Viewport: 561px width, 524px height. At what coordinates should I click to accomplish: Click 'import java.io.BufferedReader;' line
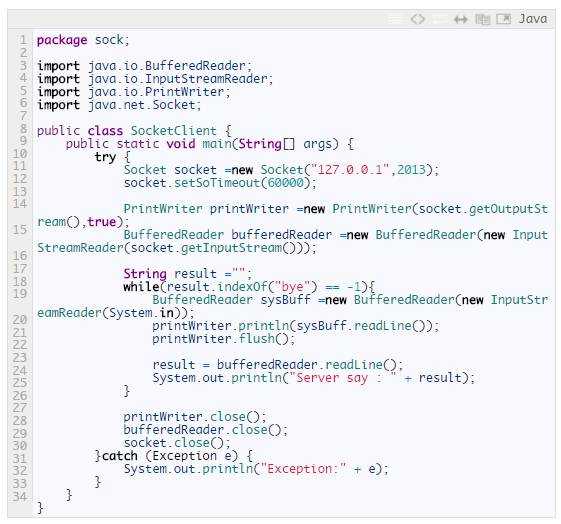tap(145, 66)
